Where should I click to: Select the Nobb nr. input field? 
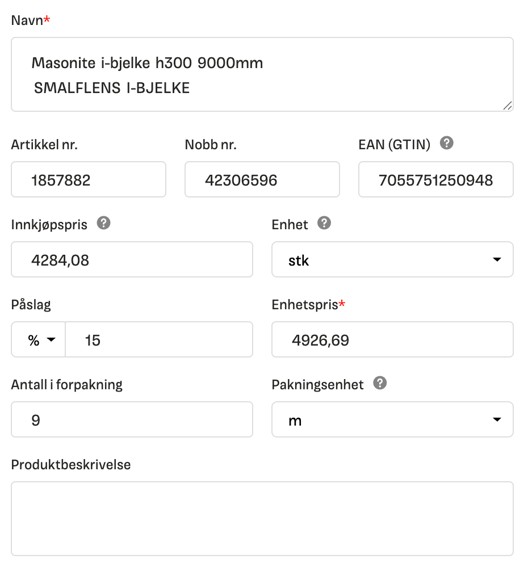tap(262, 179)
